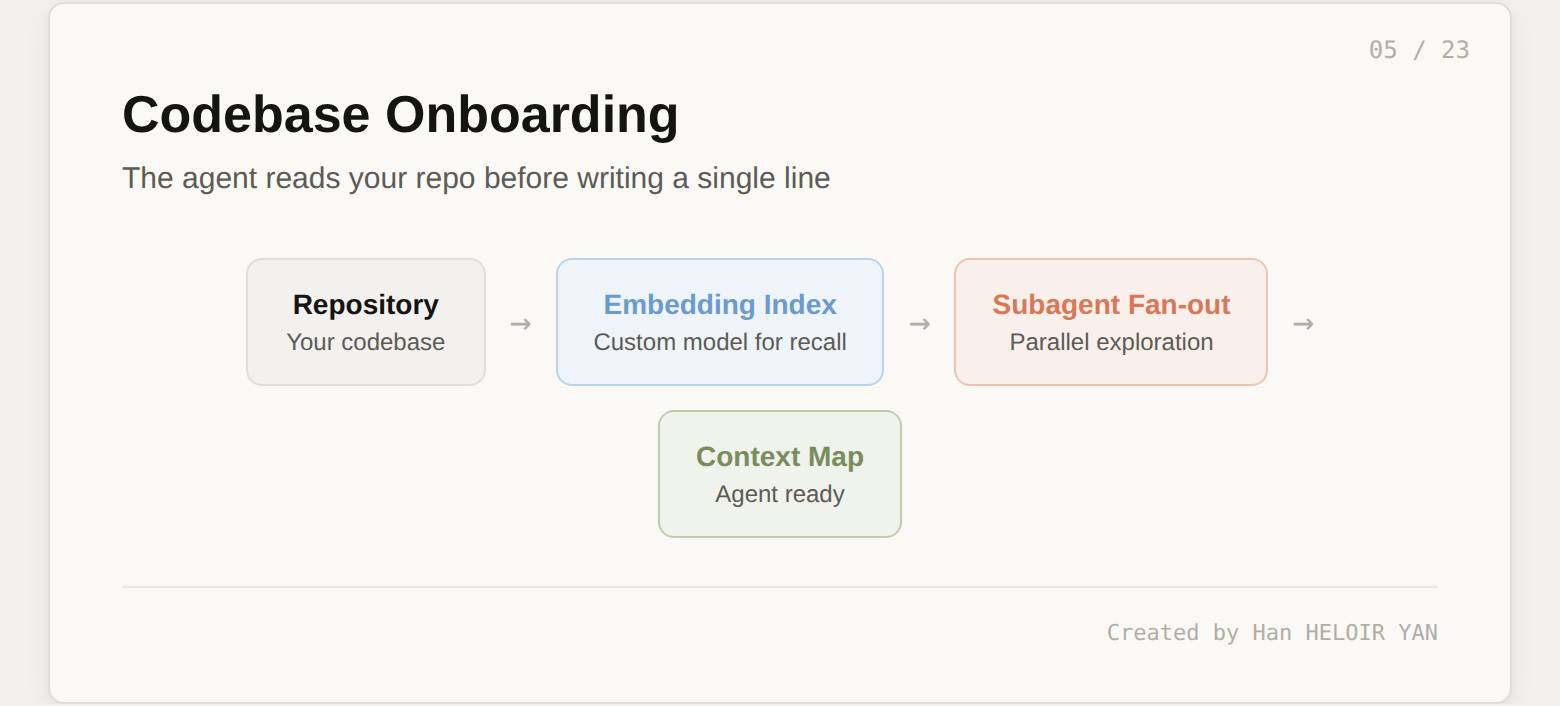Viewport: 1560px width, 706px height.
Task: Select the Context Map heading
Action: (x=780, y=456)
